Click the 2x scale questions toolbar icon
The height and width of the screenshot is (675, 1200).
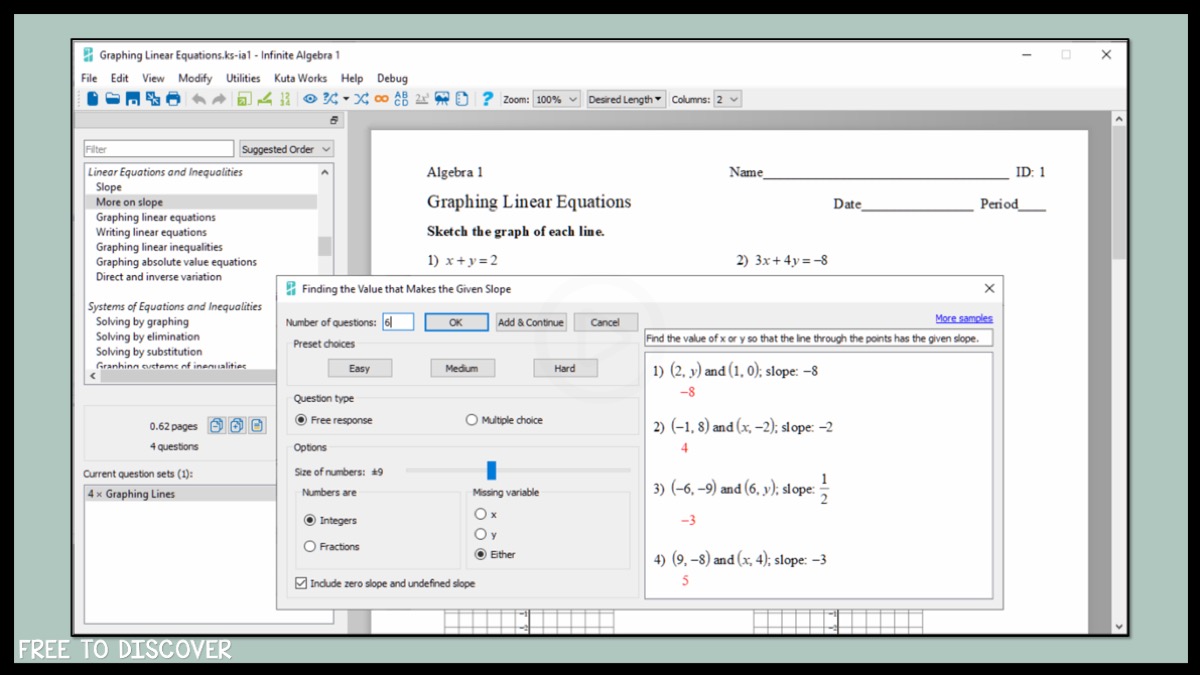click(422, 99)
